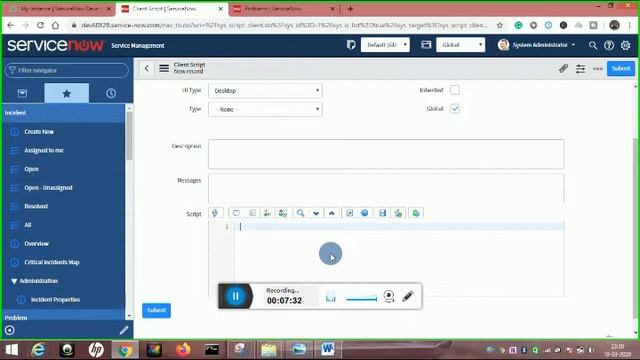Switch to the Problems browser tab
Screen dimensions: 640x360
click(283, 9)
